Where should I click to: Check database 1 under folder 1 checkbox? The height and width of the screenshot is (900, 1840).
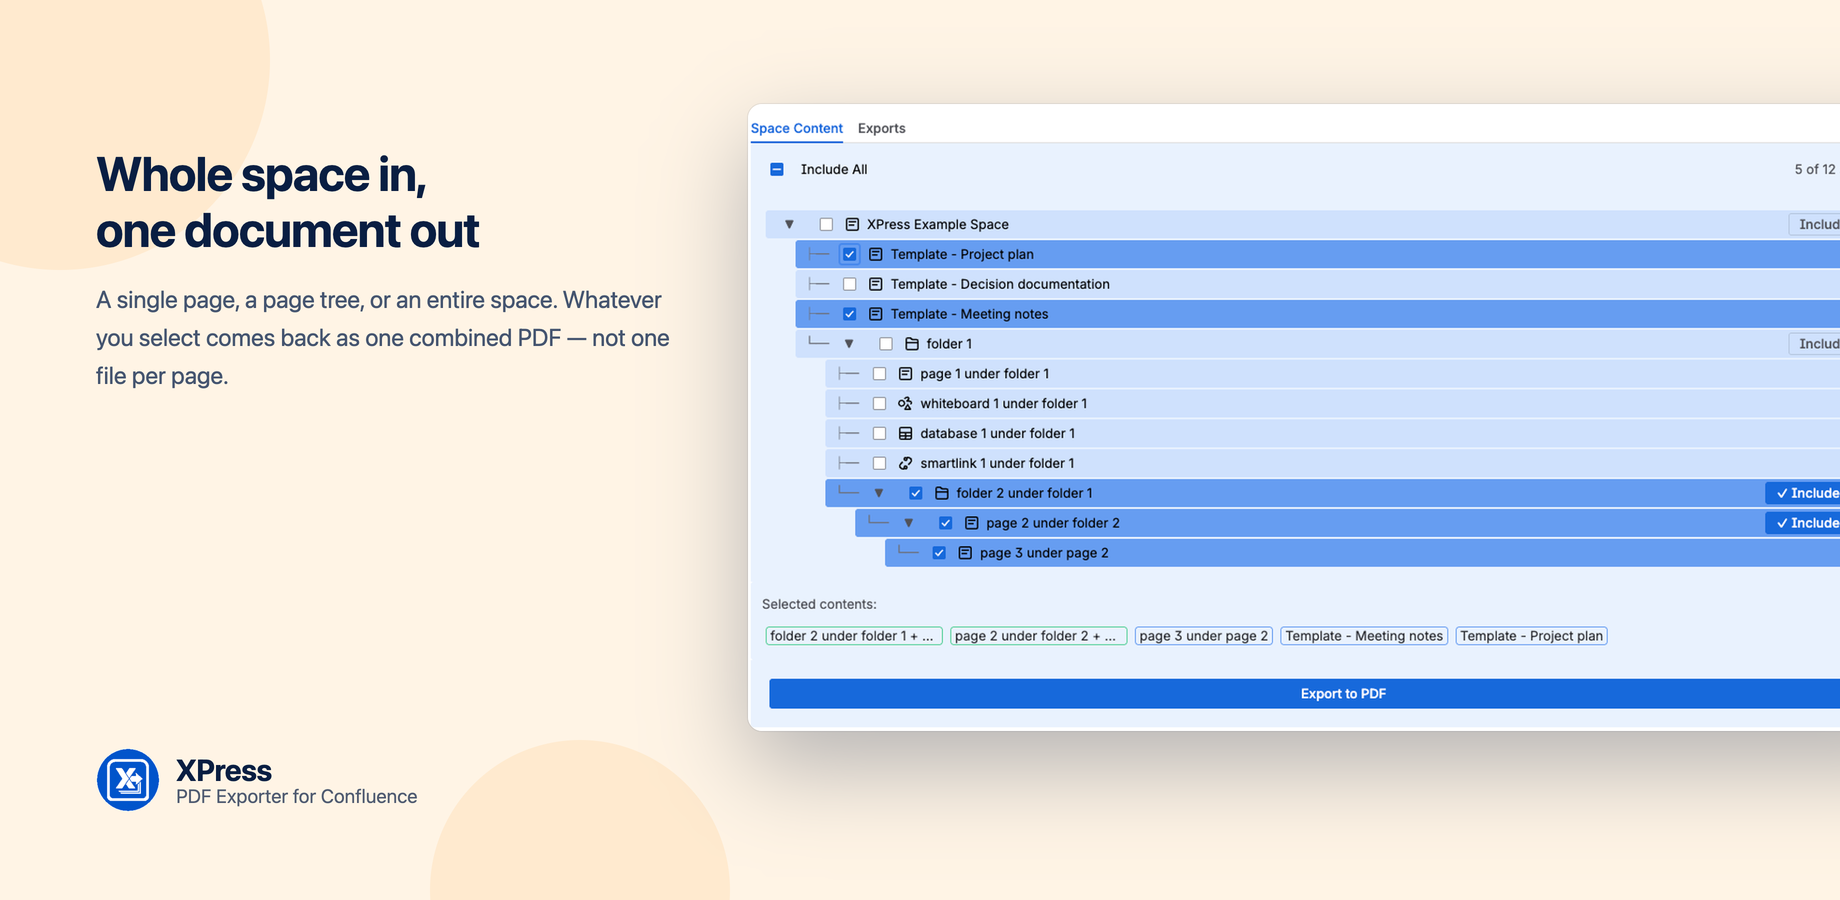(x=880, y=434)
